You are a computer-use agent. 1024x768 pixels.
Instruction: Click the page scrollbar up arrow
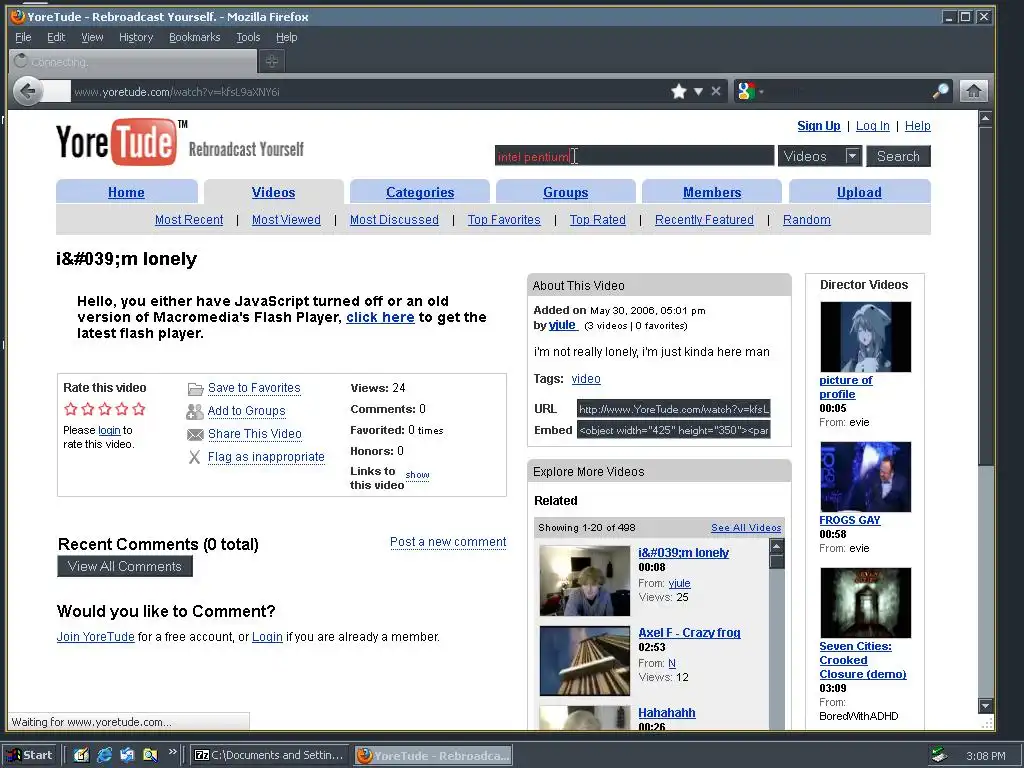[985, 118]
